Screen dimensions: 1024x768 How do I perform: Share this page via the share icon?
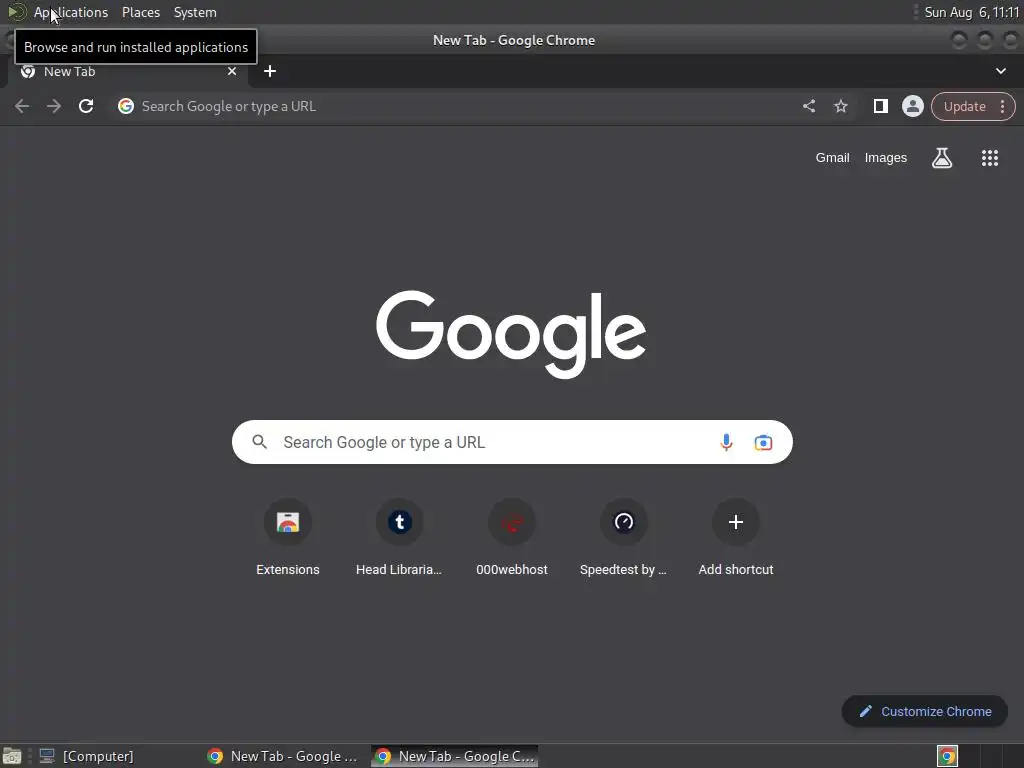coord(809,106)
